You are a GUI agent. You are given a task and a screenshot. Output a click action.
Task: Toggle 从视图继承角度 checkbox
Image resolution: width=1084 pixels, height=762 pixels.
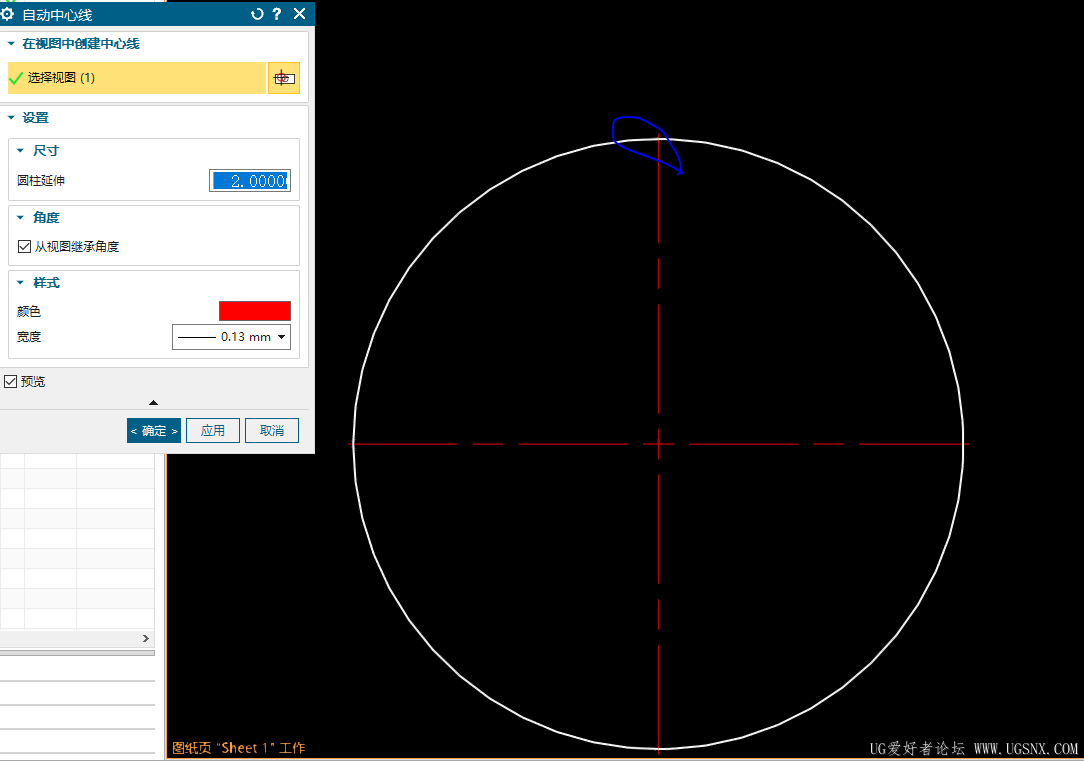coord(24,246)
